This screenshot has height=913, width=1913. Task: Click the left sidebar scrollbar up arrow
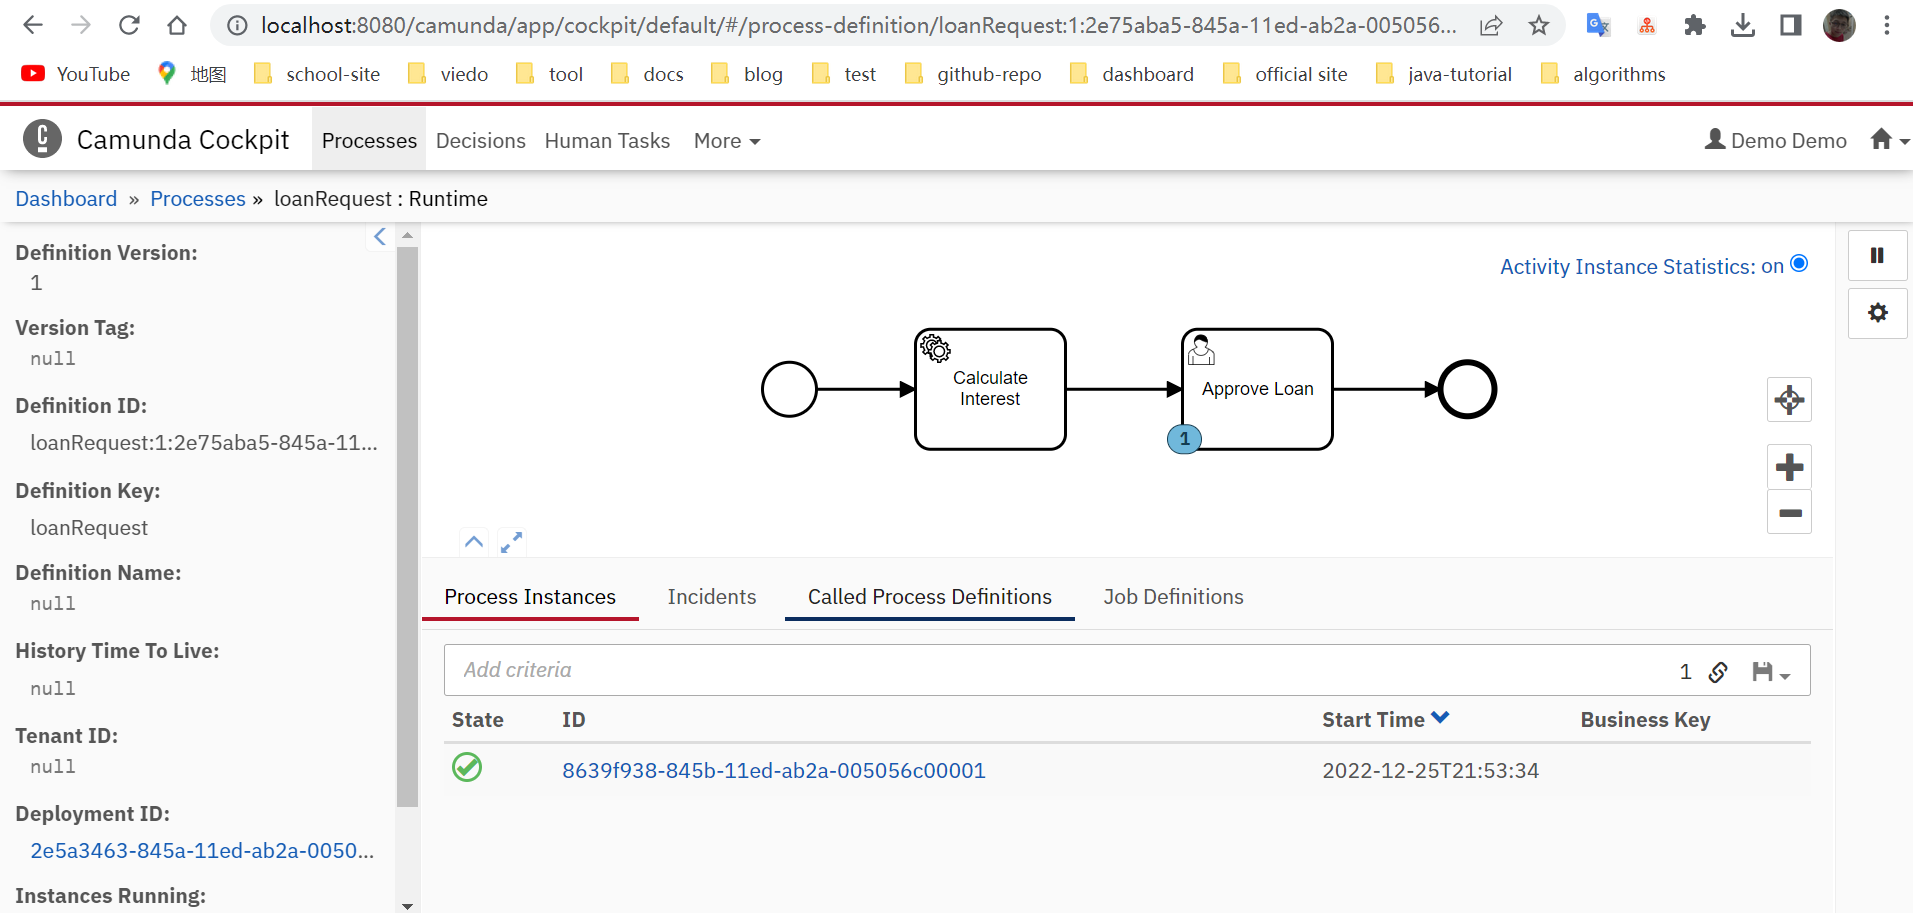(x=407, y=236)
